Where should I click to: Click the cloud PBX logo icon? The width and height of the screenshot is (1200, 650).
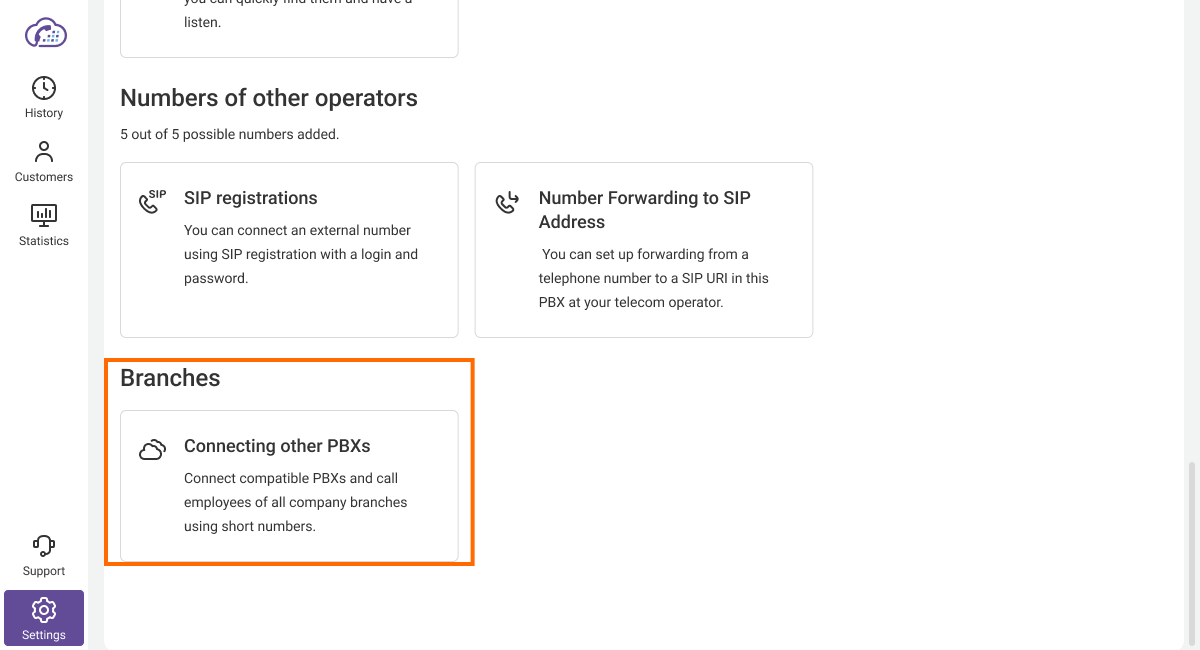click(x=44, y=33)
